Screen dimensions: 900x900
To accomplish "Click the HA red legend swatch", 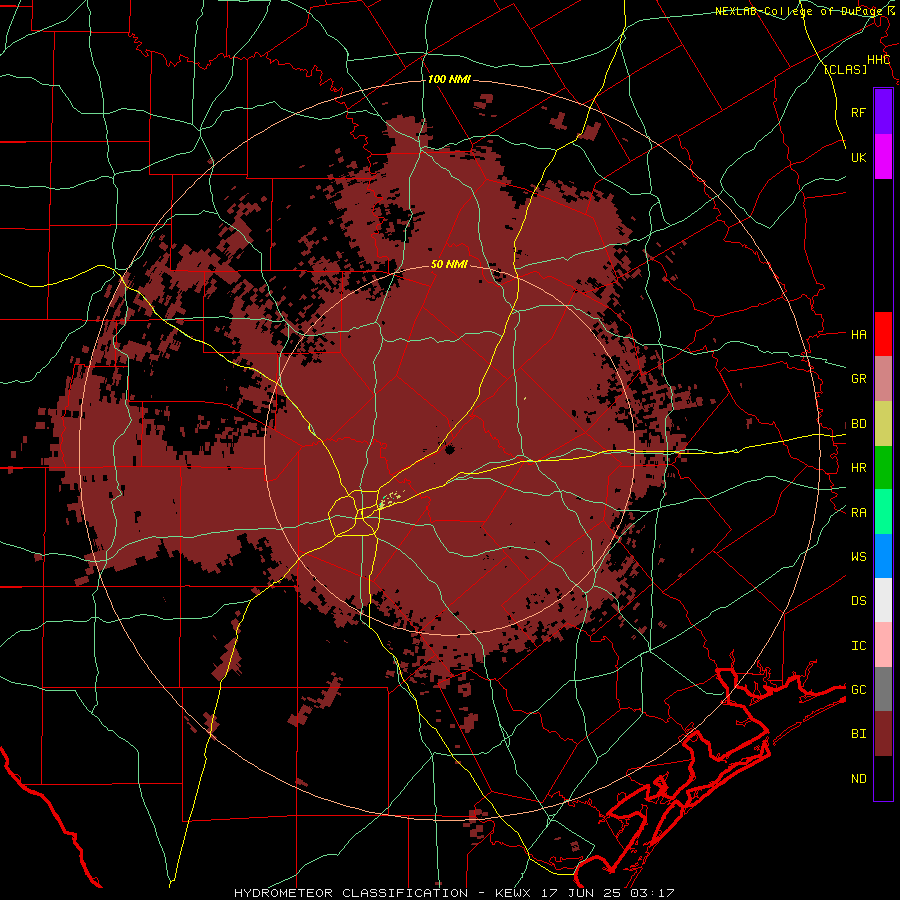I will (883, 334).
